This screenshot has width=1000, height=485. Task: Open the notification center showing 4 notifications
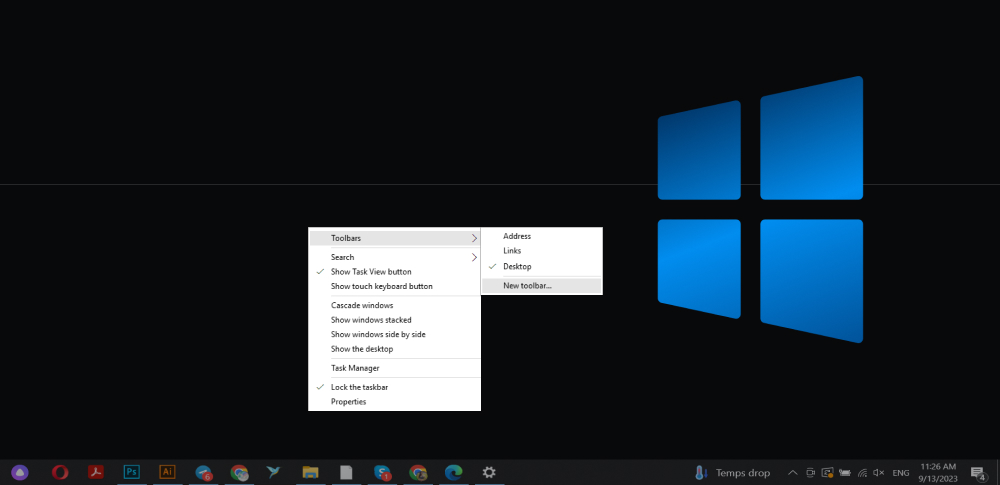978,473
